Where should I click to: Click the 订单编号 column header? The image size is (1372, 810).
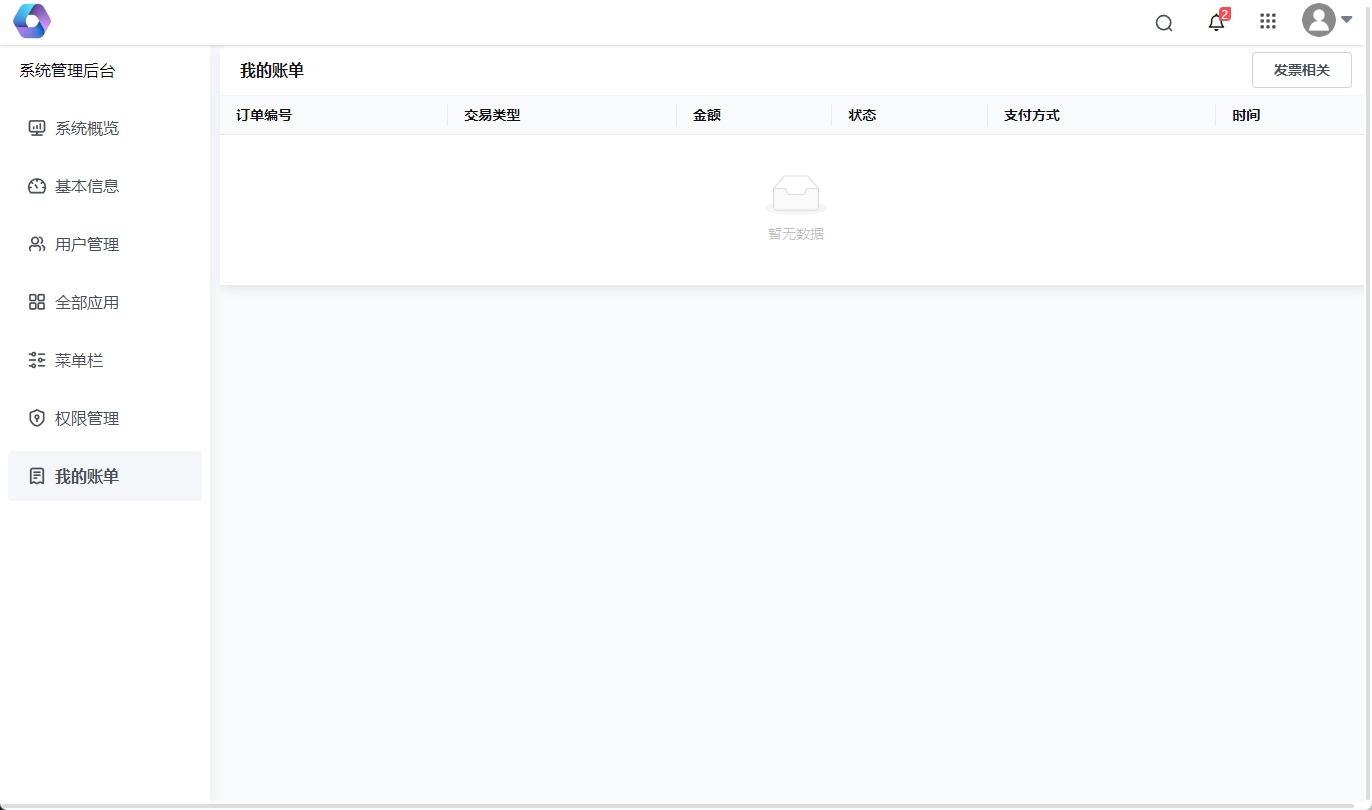[264, 115]
